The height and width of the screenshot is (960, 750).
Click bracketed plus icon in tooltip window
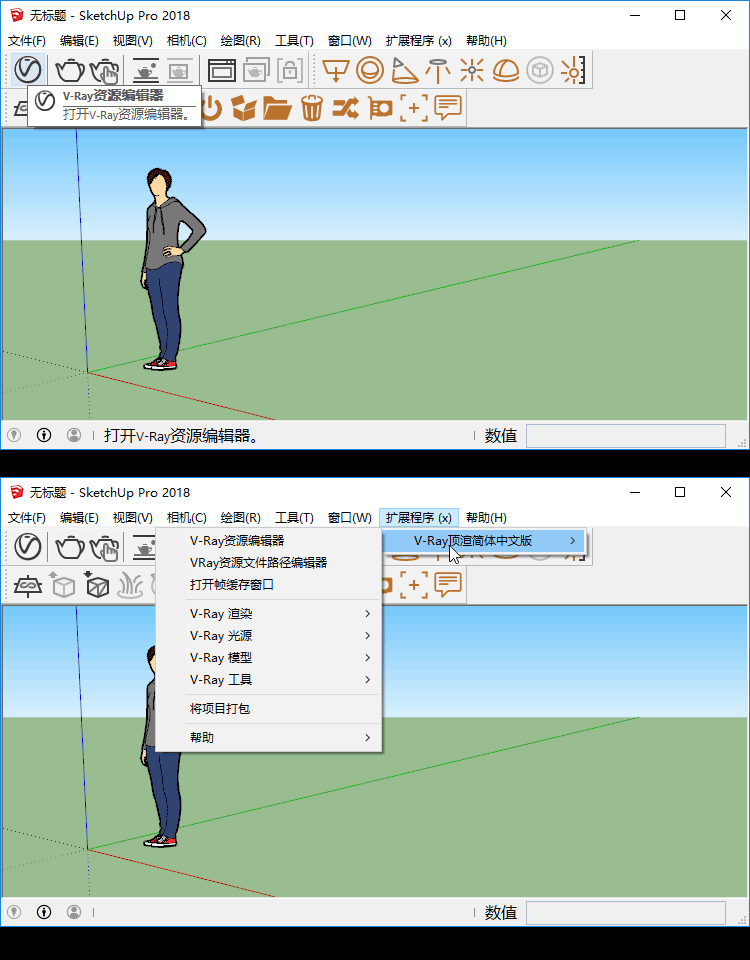(414, 108)
